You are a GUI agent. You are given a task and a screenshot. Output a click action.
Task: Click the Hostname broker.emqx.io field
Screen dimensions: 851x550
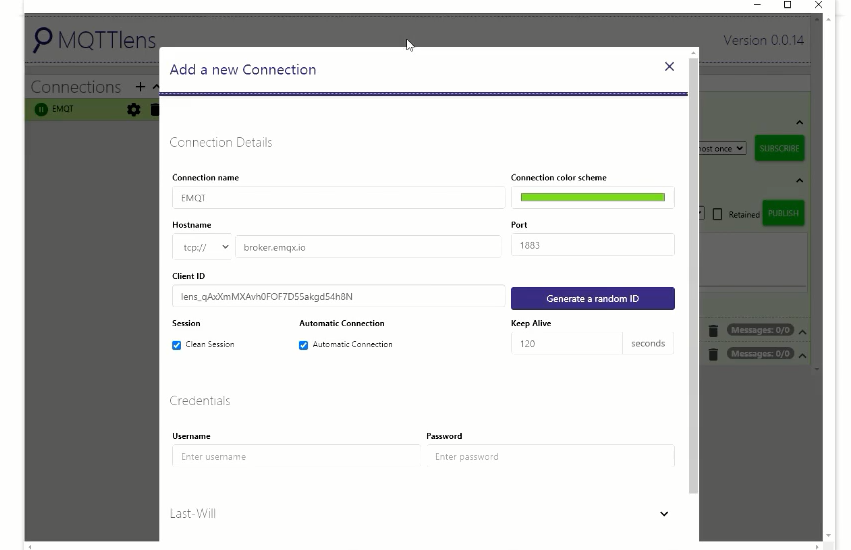click(368, 247)
